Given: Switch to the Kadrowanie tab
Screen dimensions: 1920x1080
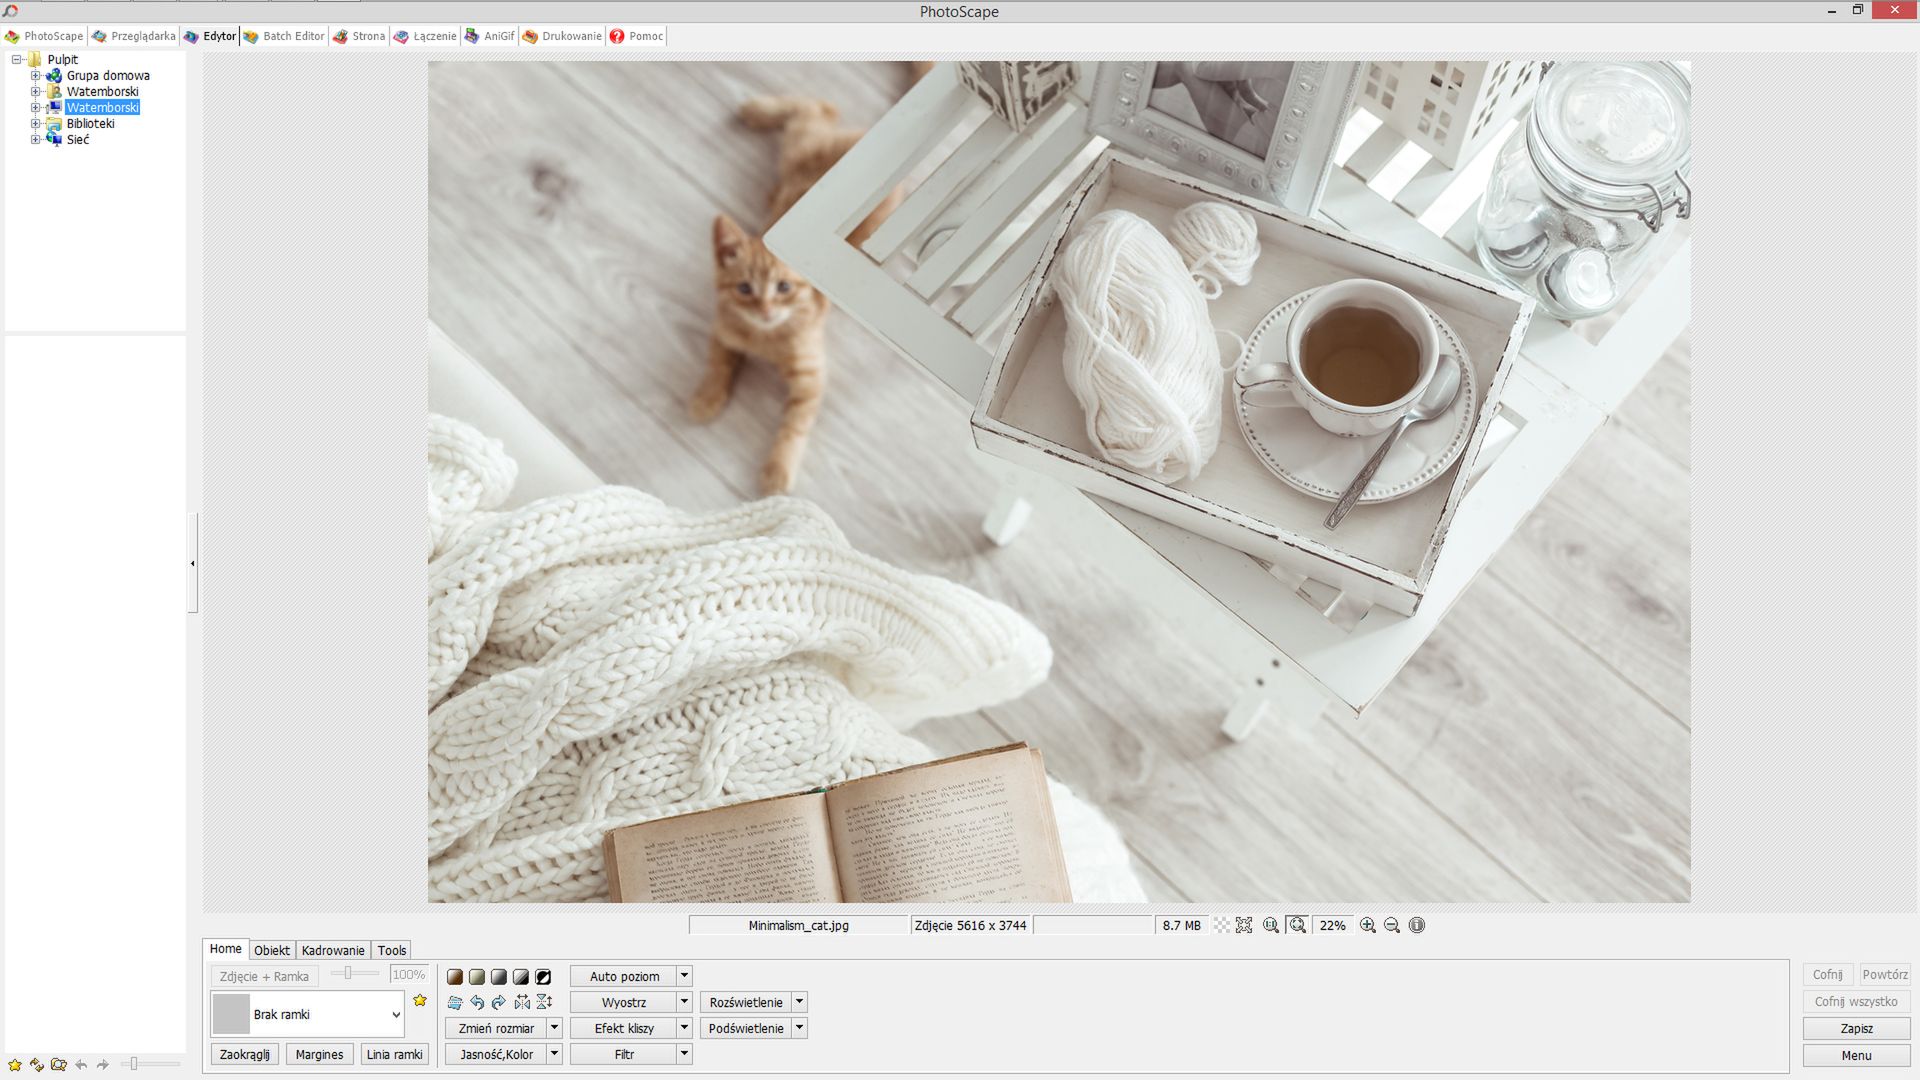Looking at the screenshot, I should tap(333, 951).
